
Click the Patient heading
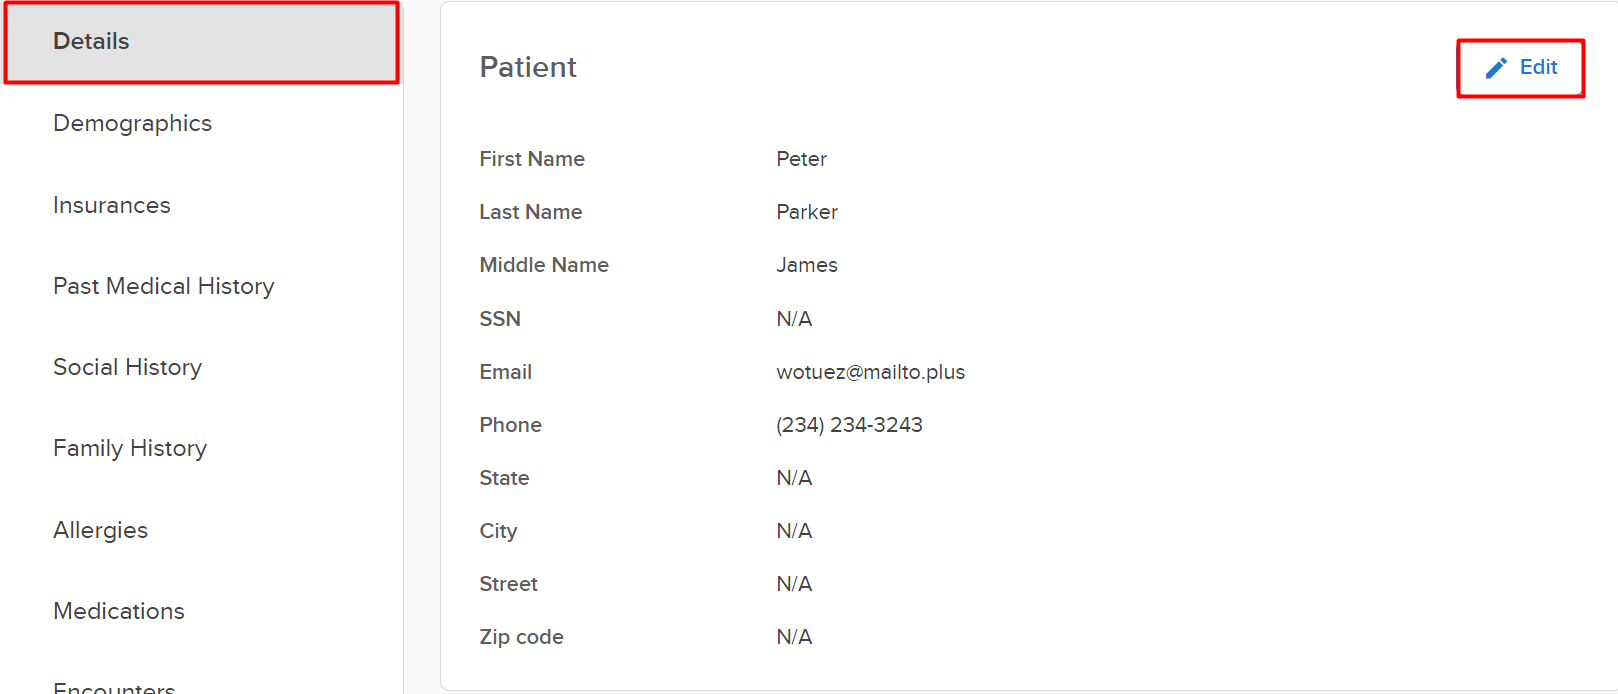[x=527, y=67]
